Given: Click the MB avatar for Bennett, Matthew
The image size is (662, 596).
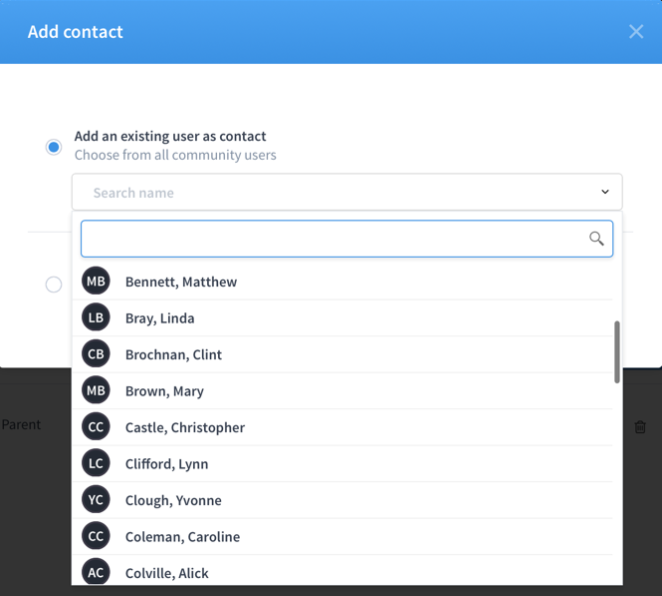Looking at the screenshot, I should pos(96,281).
